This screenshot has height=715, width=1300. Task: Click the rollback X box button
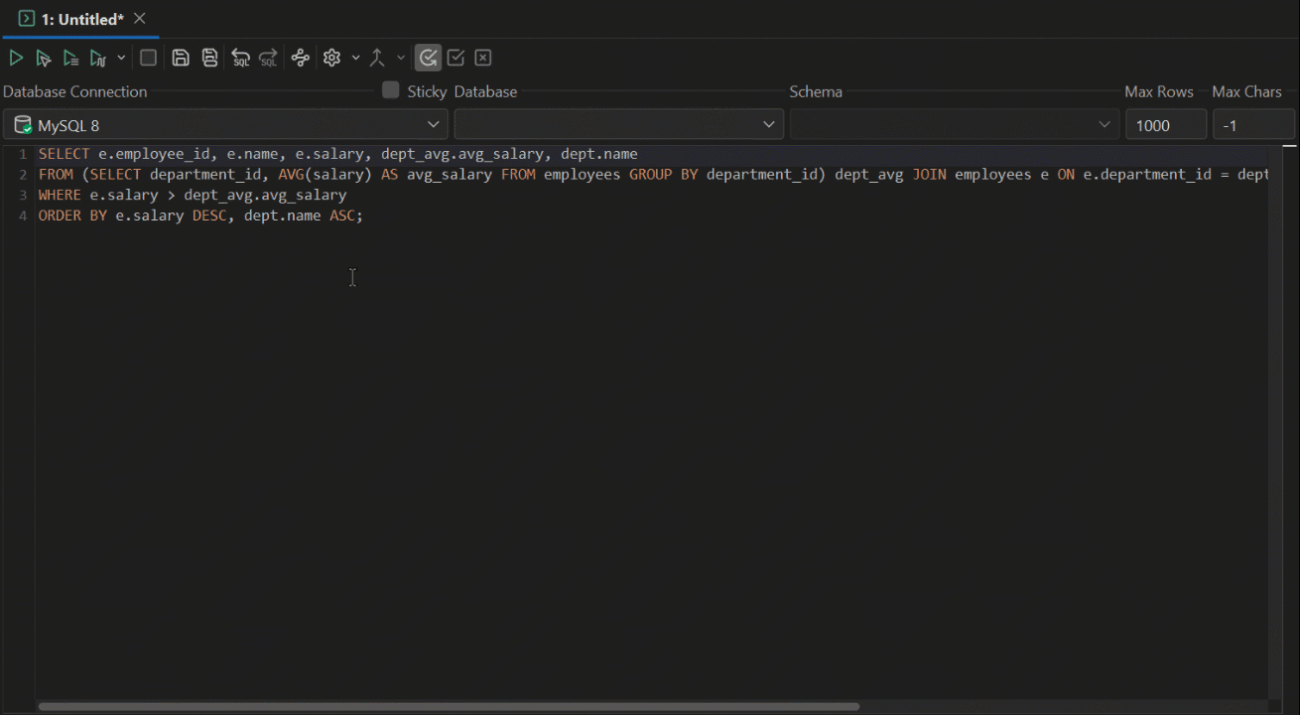click(x=483, y=57)
